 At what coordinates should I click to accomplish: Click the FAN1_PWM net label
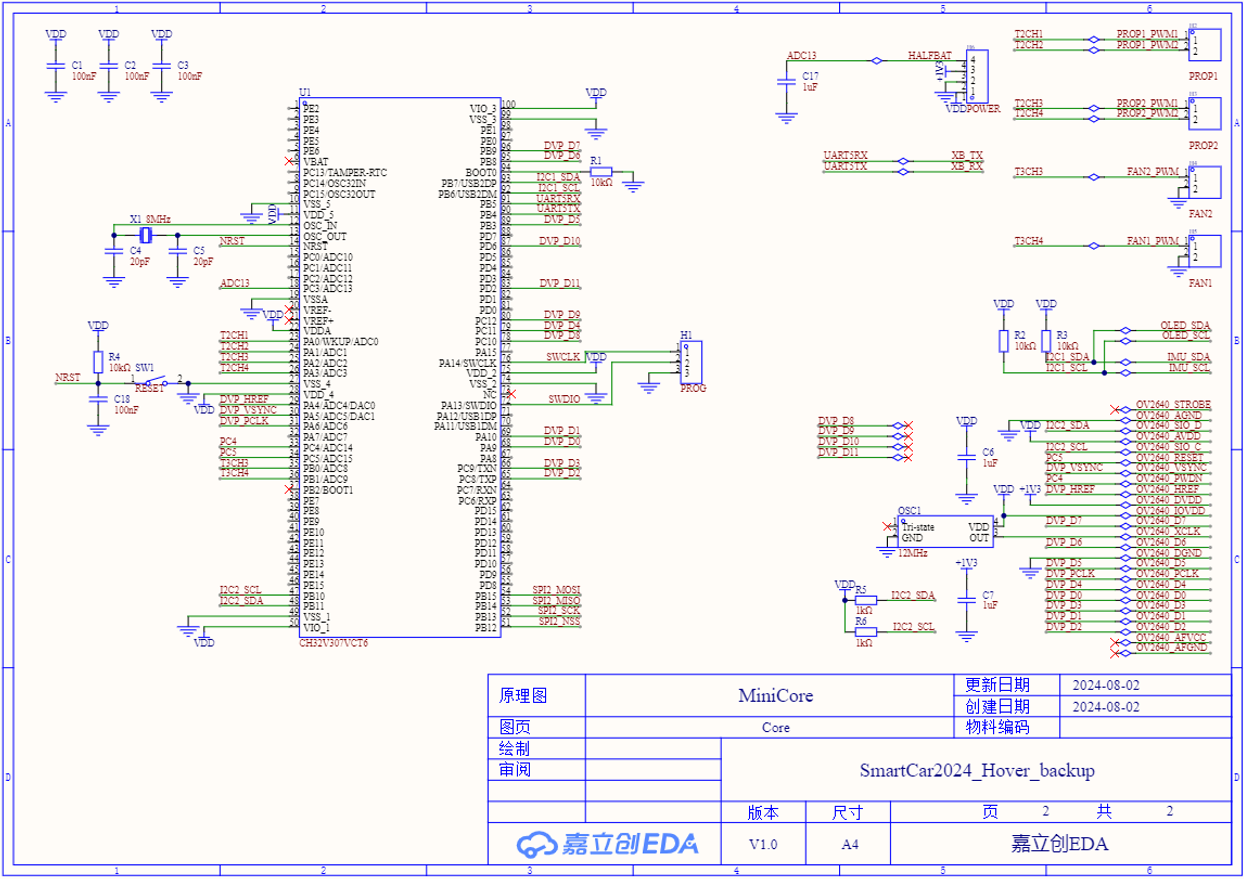[x=1153, y=241]
